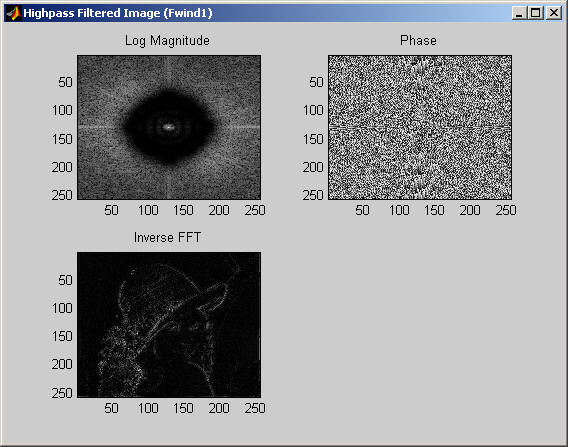Click x-axis label 250 of Inverse FFT
This screenshot has width=568, height=447.
click(255, 408)
